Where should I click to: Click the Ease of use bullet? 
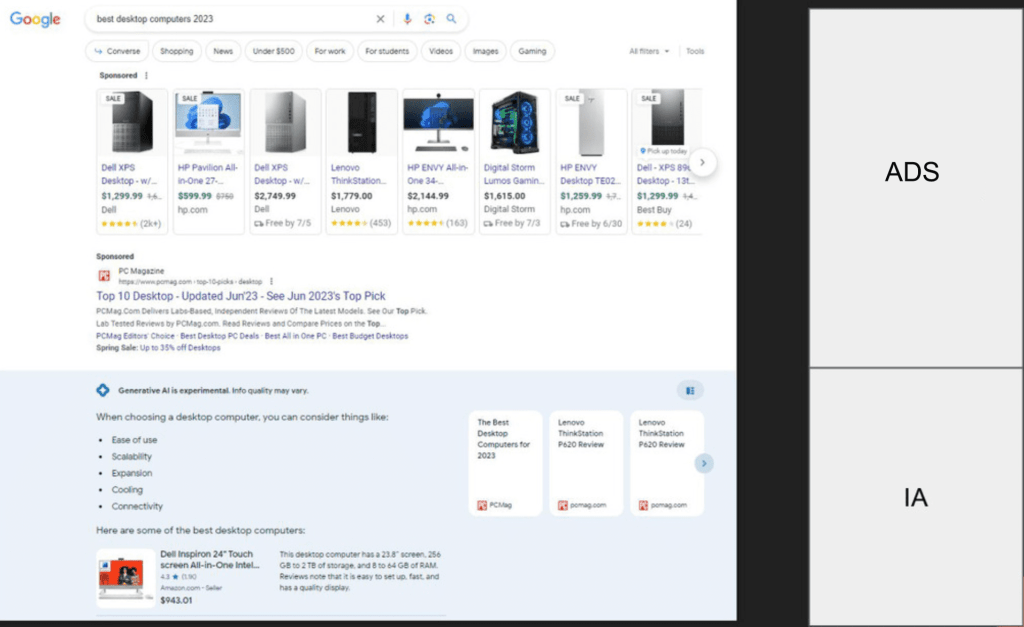click(134, 440)
